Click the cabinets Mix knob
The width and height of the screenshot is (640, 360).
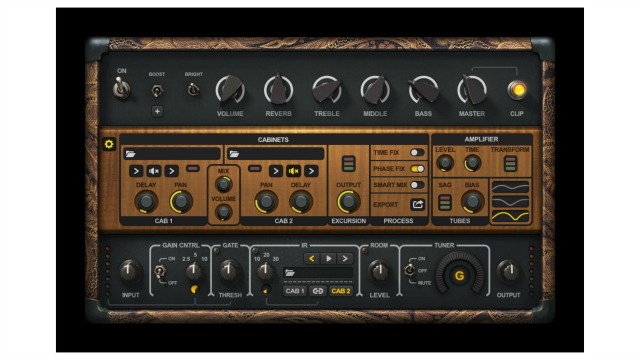point(223,184)
